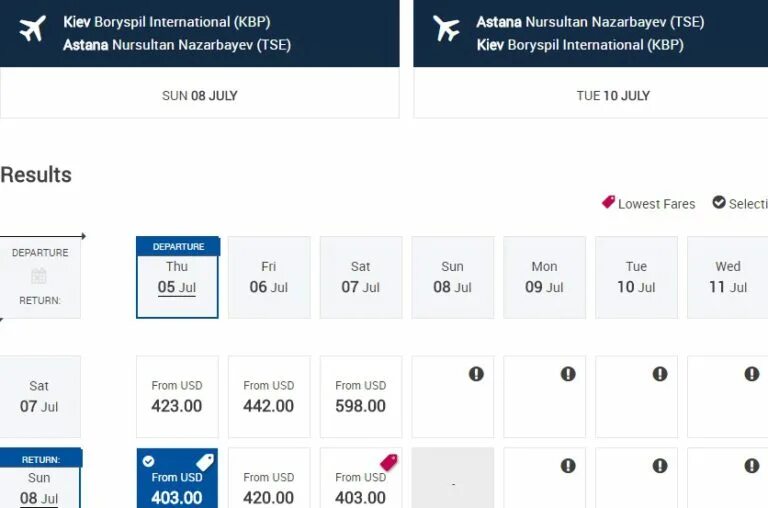This screenshot has height=508, width=768.
Task: Click the pink lowest-fare tag on 403.00
Action: click(388, 462)
